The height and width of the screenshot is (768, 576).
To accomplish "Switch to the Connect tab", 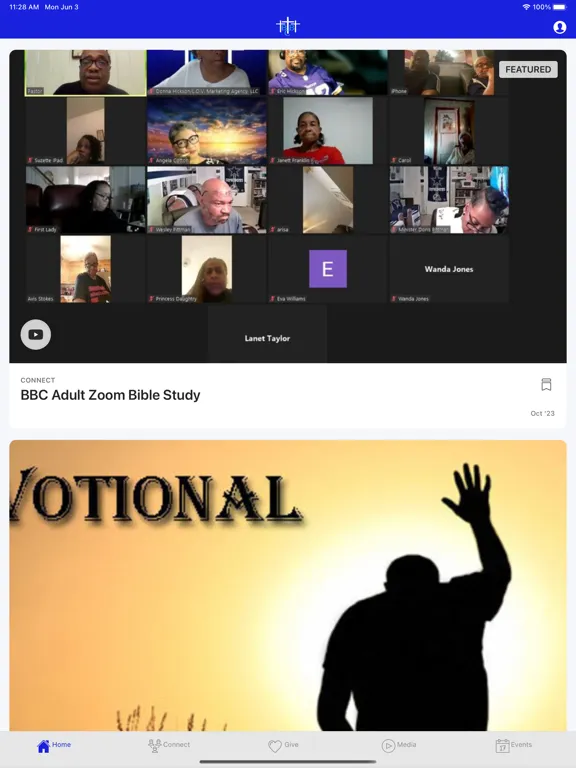I will 169,745.
